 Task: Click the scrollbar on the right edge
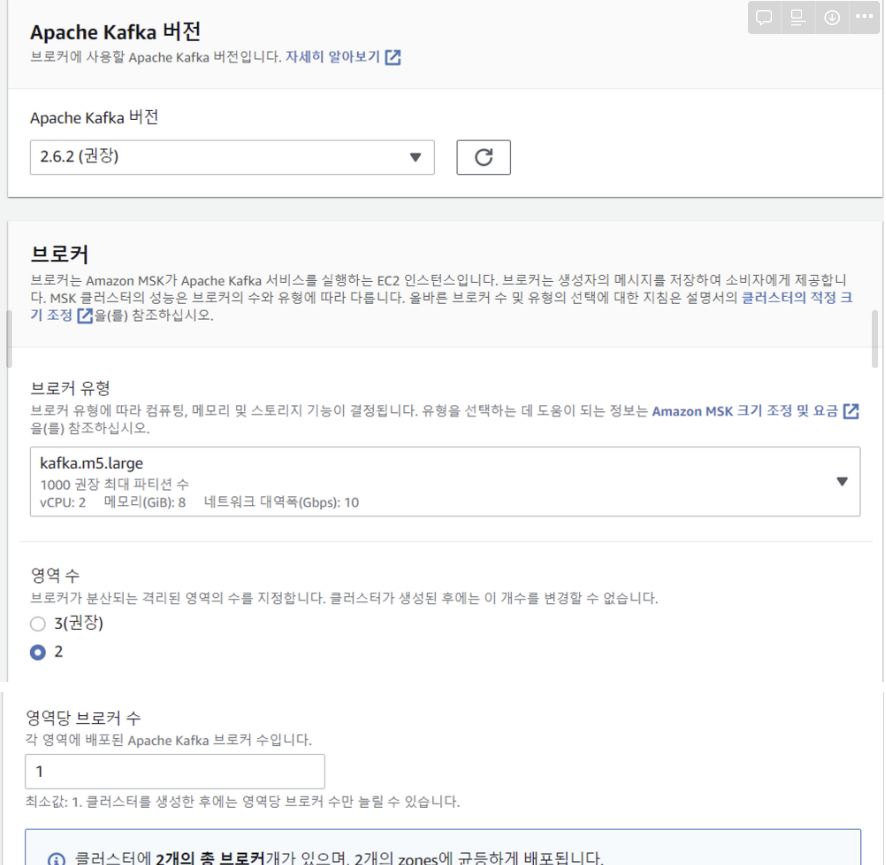tap(875, 339)
